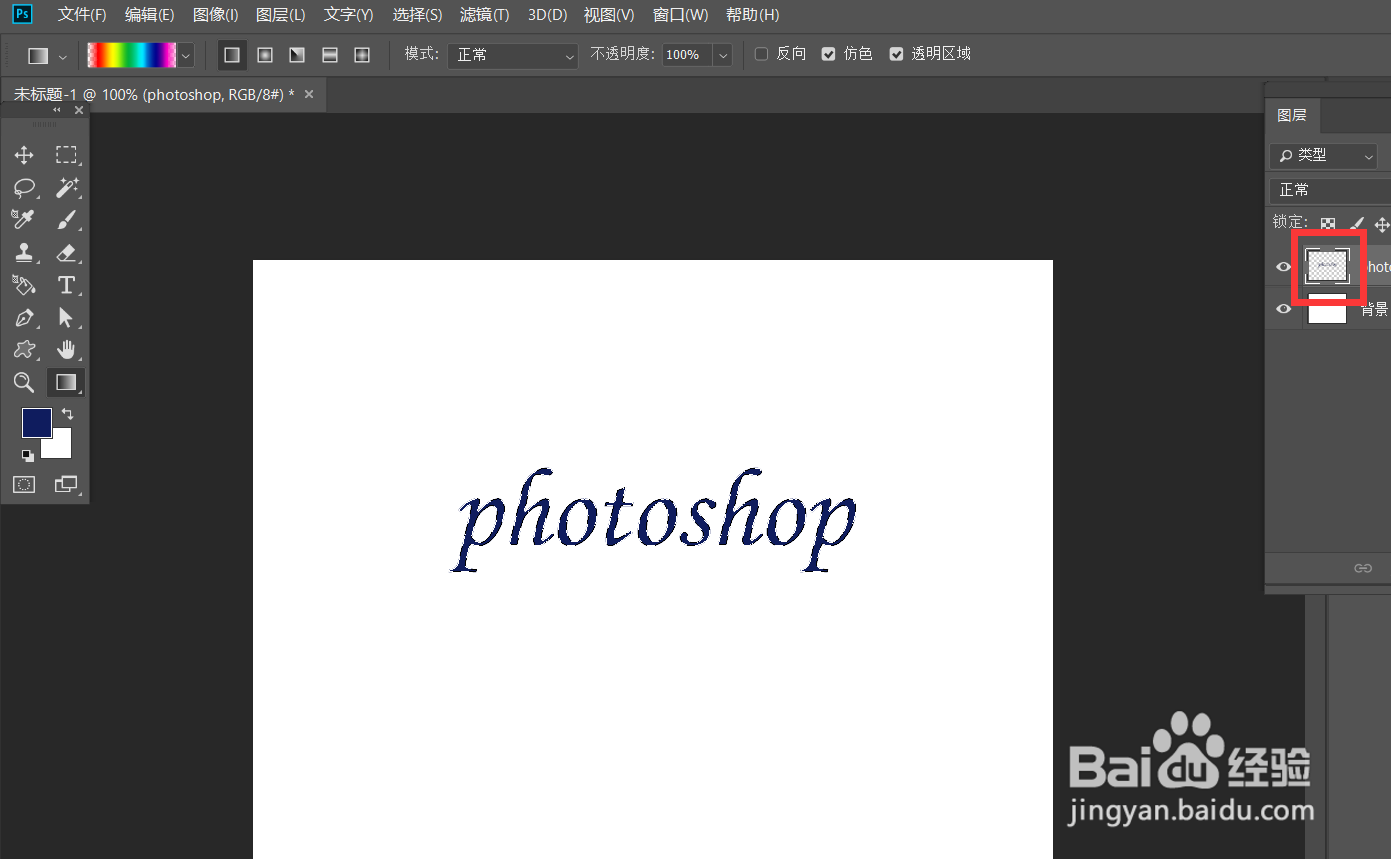The height and width of the screenshot is (859, 1391).
Task: Change screen mode icon in toolbox
Action: (x=66, y=484)
